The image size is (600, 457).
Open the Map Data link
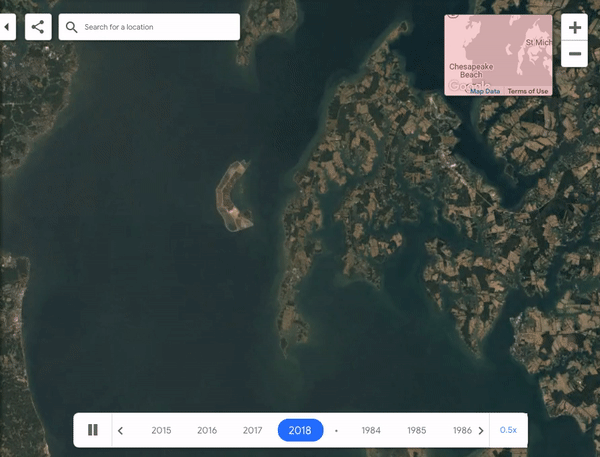485,91
